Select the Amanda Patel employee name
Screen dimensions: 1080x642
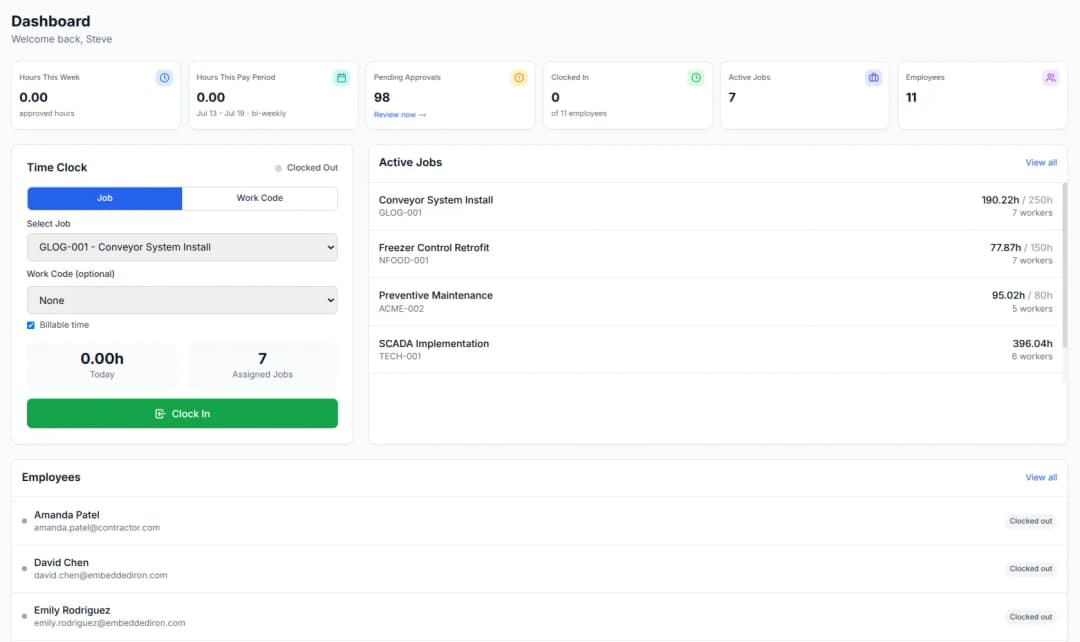click(67, 515)
